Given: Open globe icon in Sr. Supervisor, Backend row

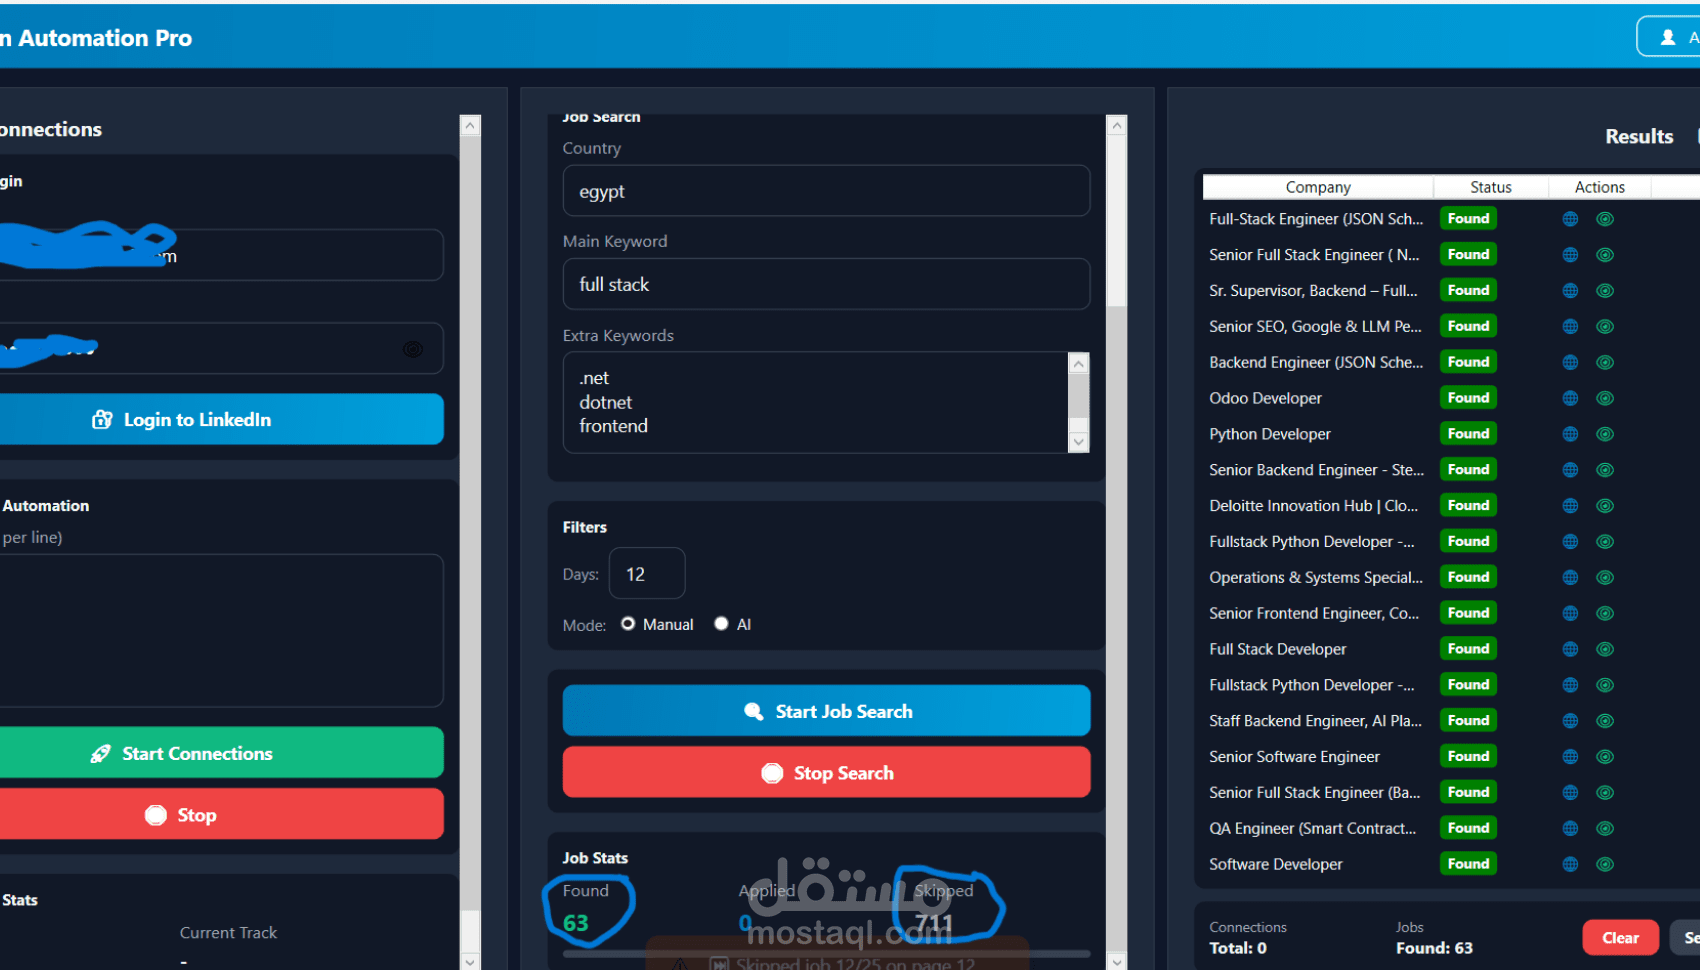Looking at the screenshot, I should pyautogui.click(x=1570, y=291).
